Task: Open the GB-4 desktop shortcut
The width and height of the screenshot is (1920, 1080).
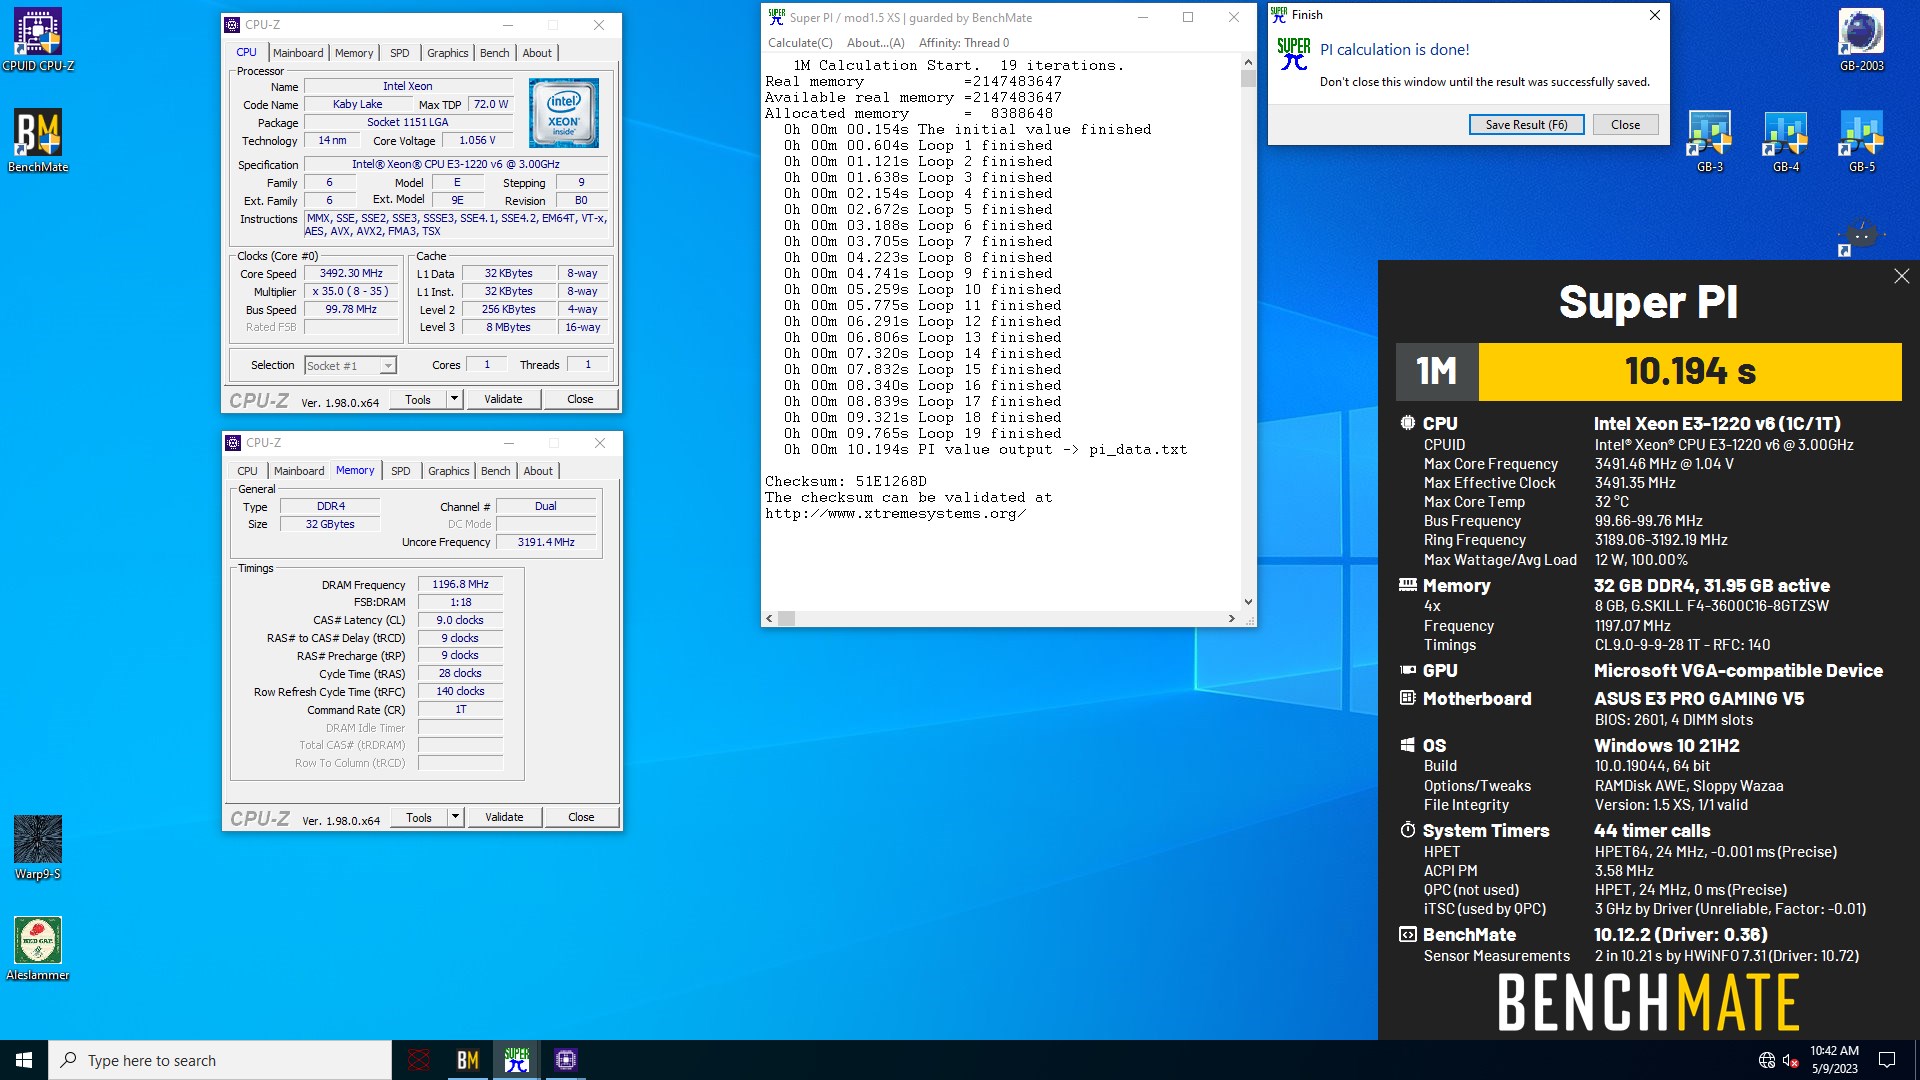Action: pos(1786,141)
